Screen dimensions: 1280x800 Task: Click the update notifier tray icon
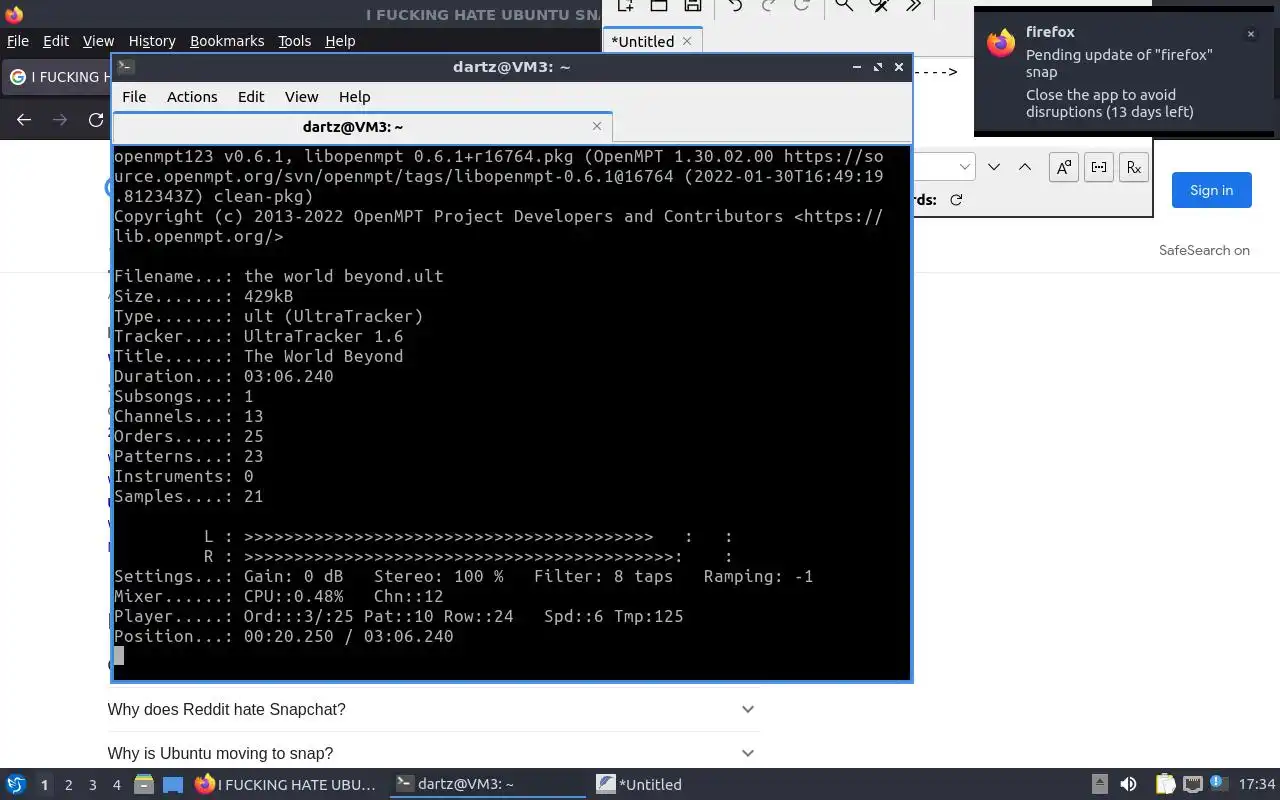pos(1218,784)
